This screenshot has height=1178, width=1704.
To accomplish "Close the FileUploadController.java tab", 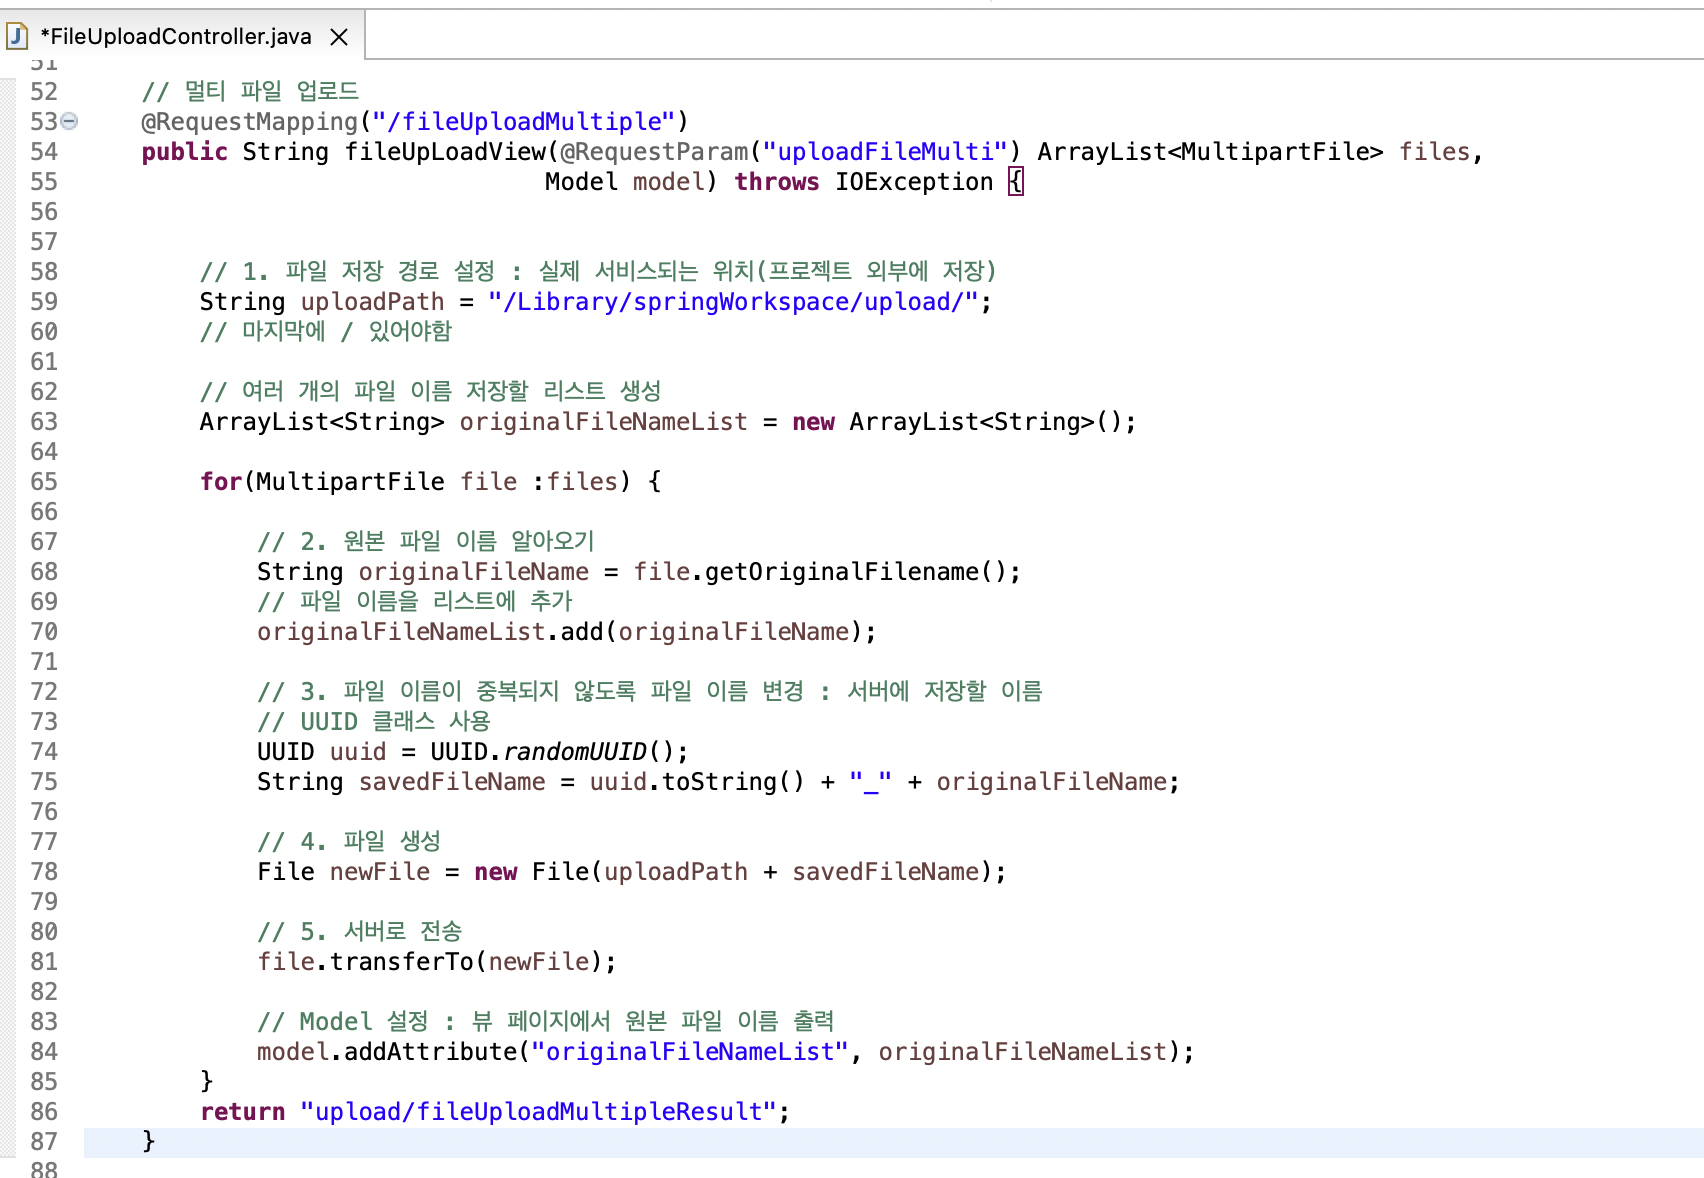I will coord(338,36).
